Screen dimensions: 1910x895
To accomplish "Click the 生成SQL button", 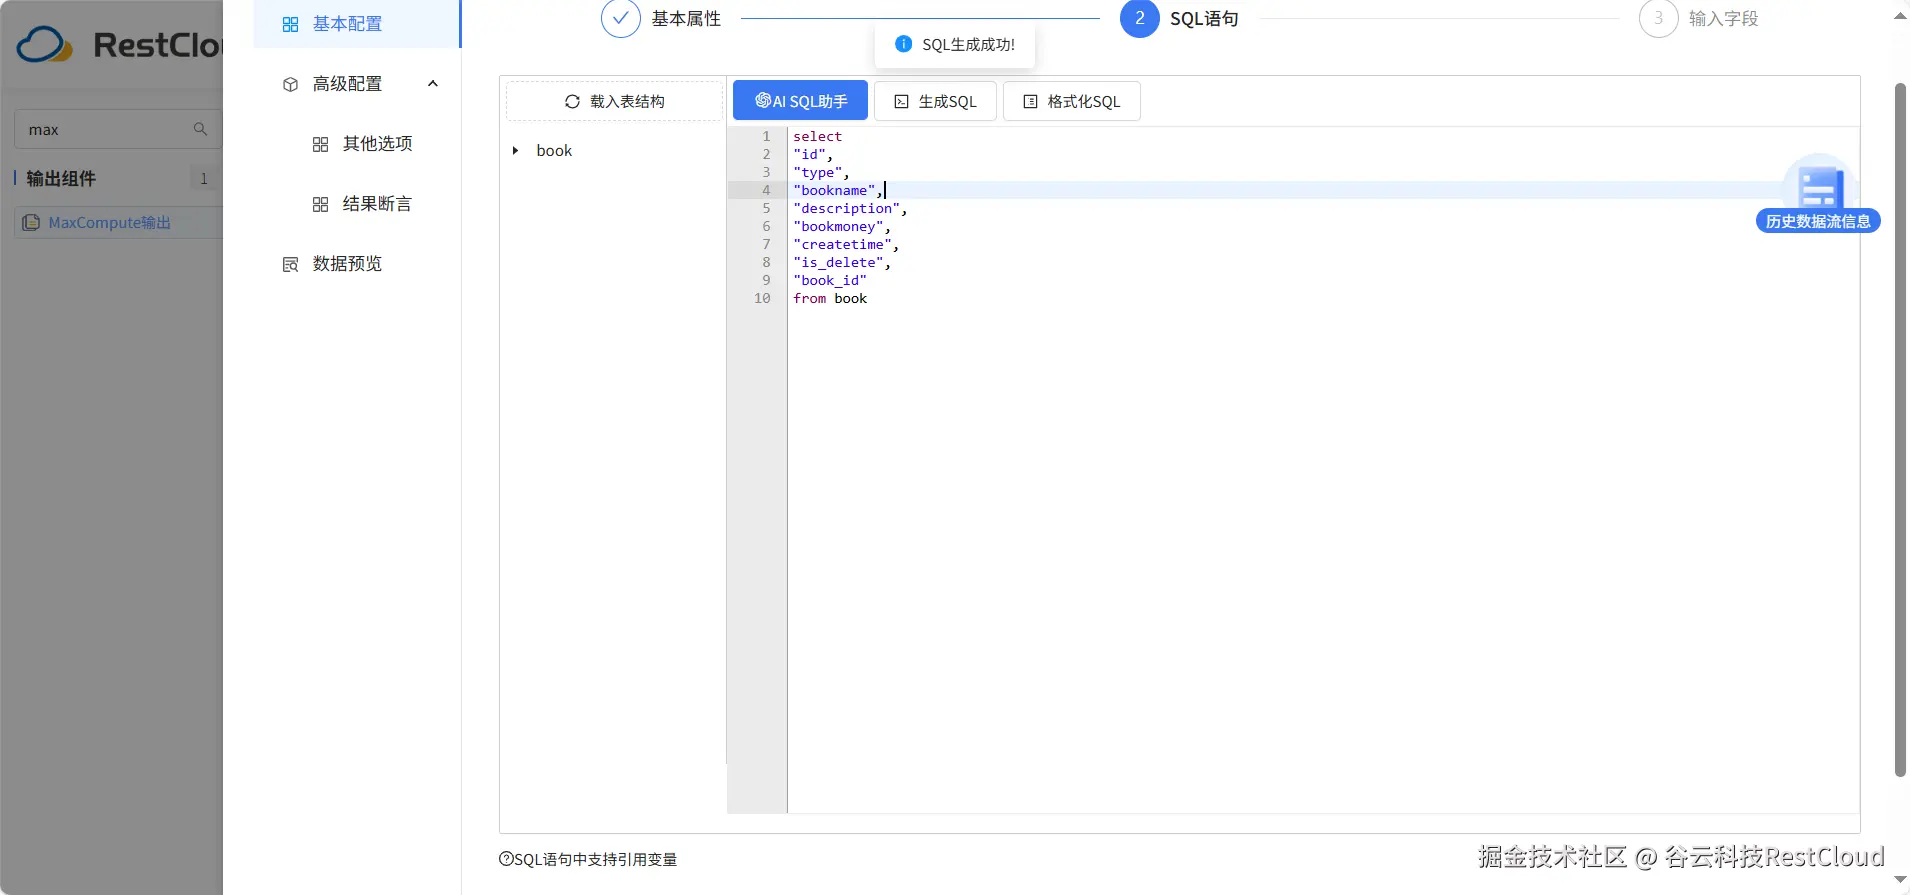I will coord(935,101).
